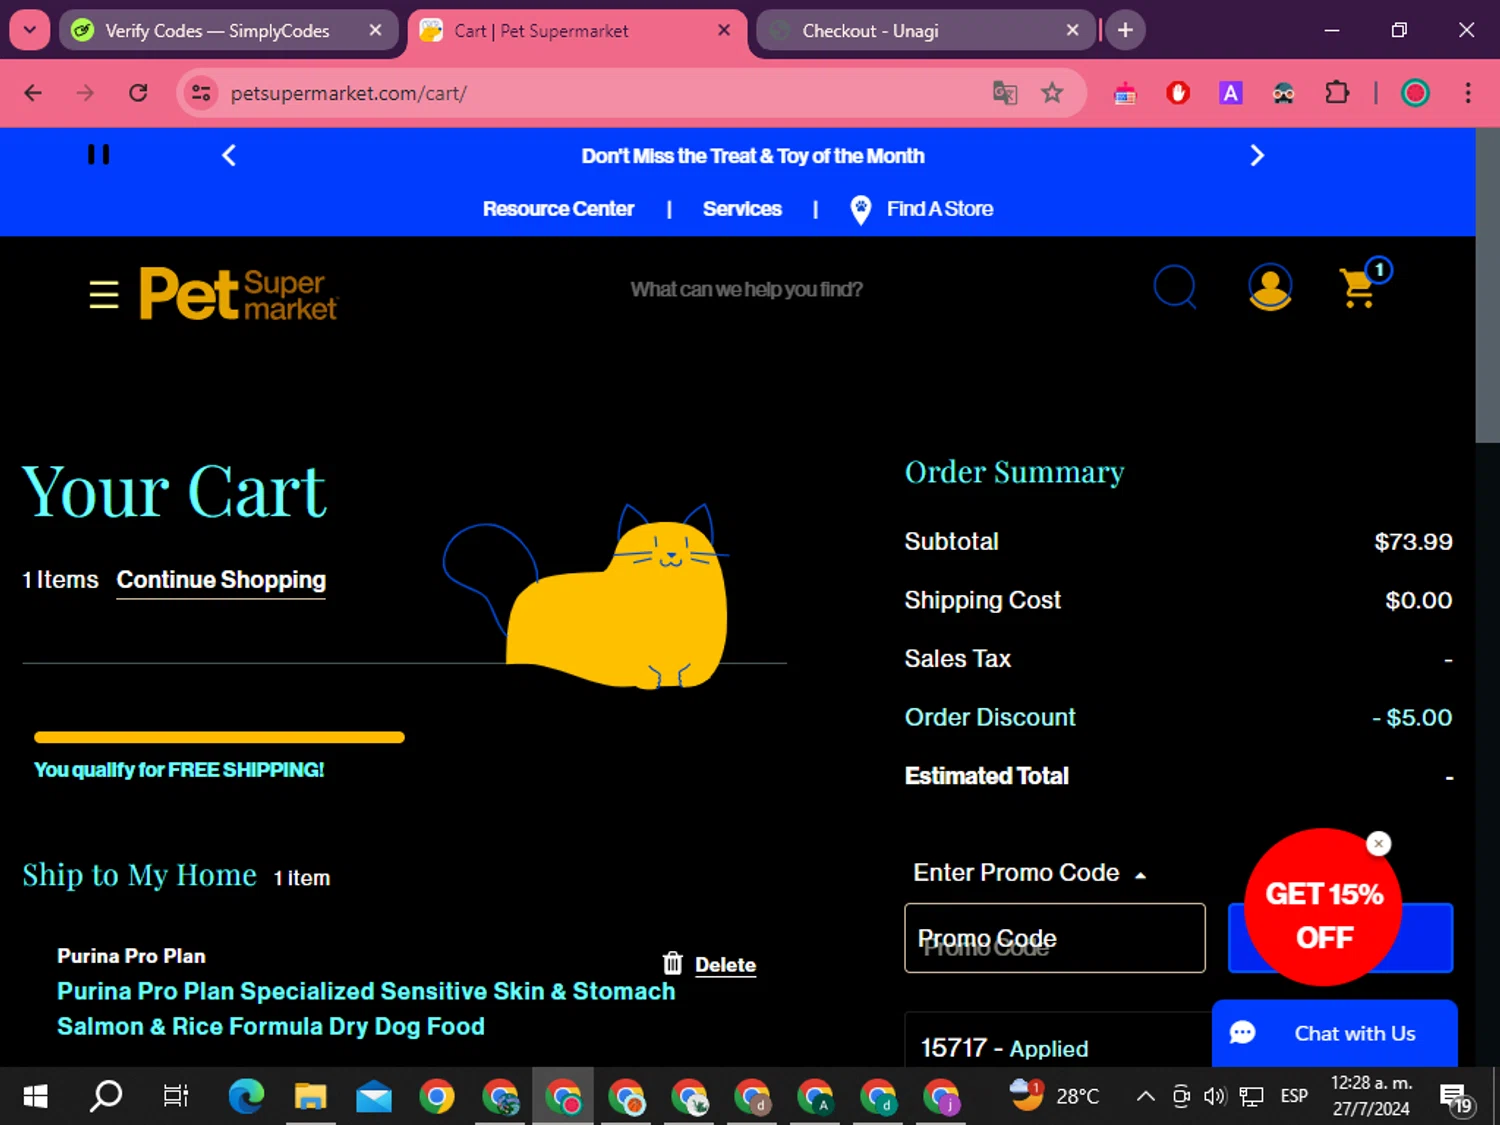Viewport: 1500px width, 1125px height.
Task: Open Windows notification center
Action: coord(1456,1097)
